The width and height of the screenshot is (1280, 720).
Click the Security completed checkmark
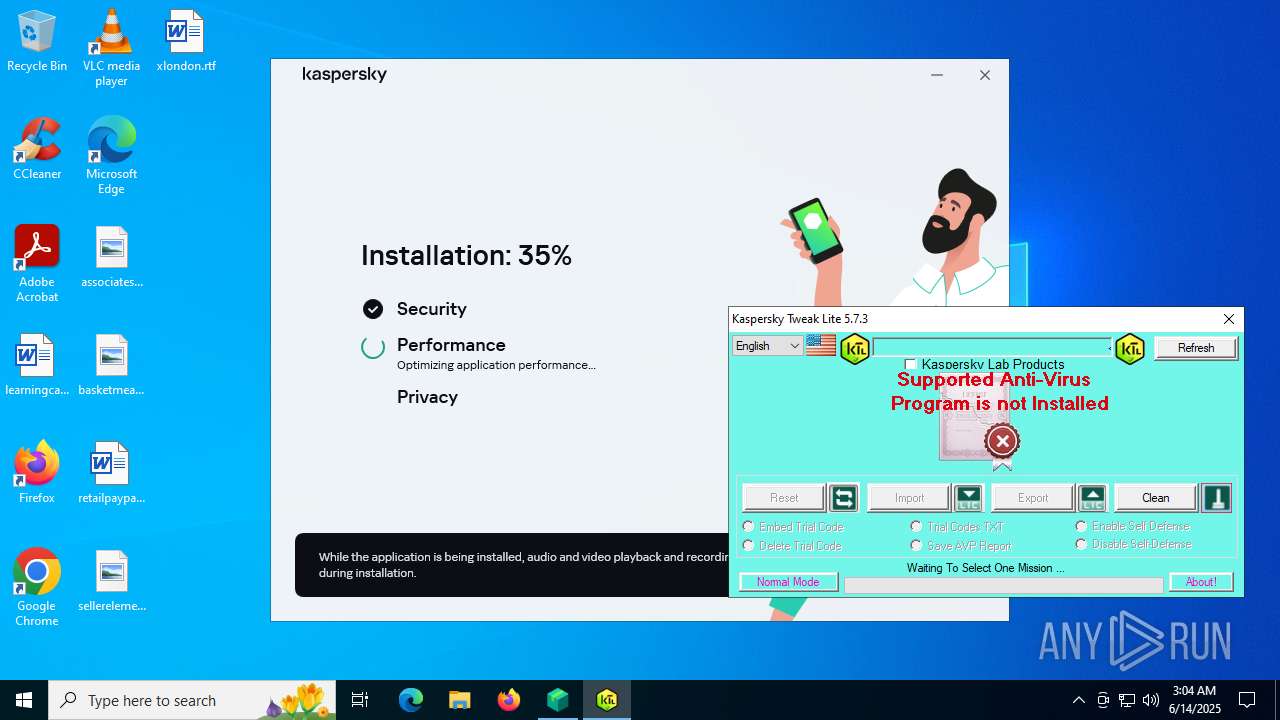(373, 309)
